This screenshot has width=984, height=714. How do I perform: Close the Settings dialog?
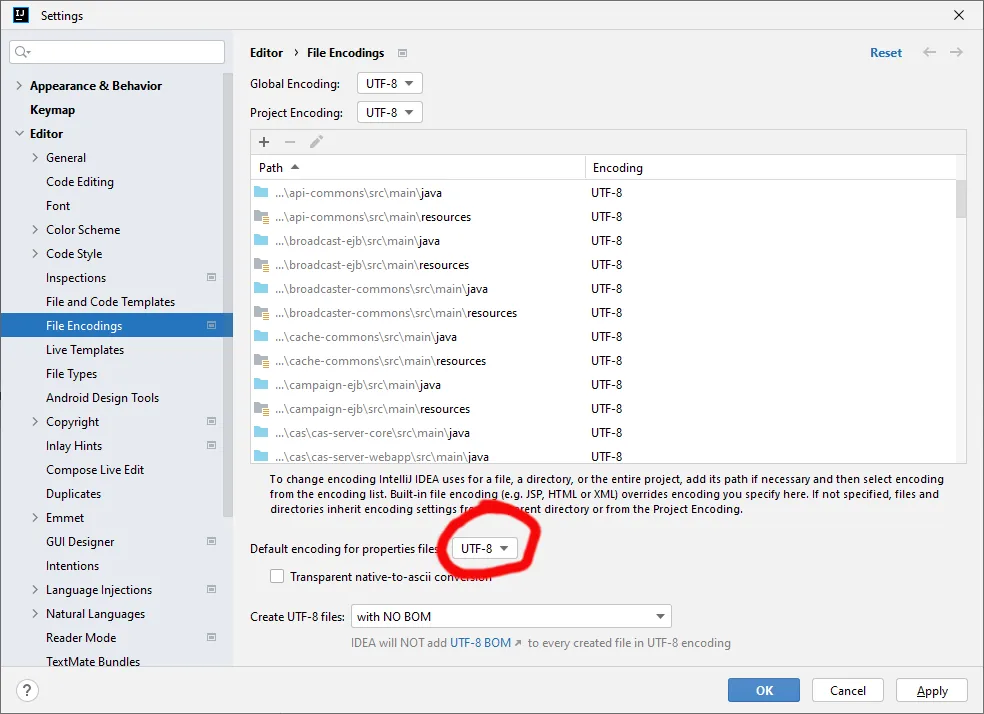pos(958,15)
